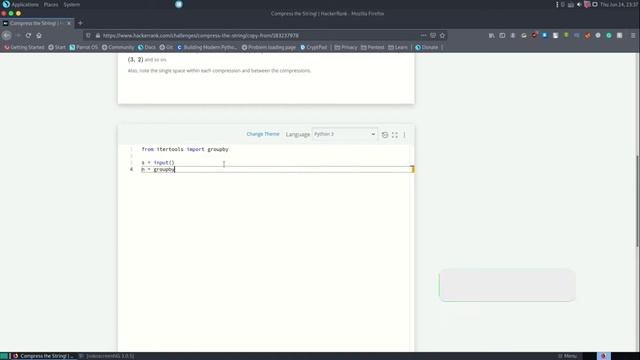Click the show desktop icon in bottom panel
The height and width of the screenshot is (360, 640).
click(4, 356)
